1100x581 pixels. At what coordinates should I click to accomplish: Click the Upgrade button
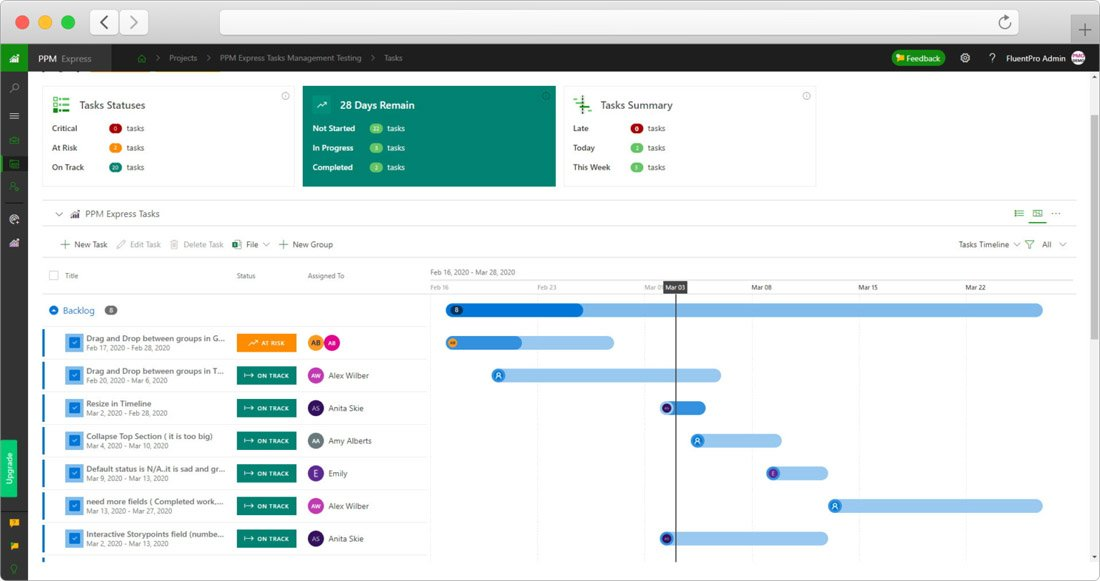coord(9,468)
